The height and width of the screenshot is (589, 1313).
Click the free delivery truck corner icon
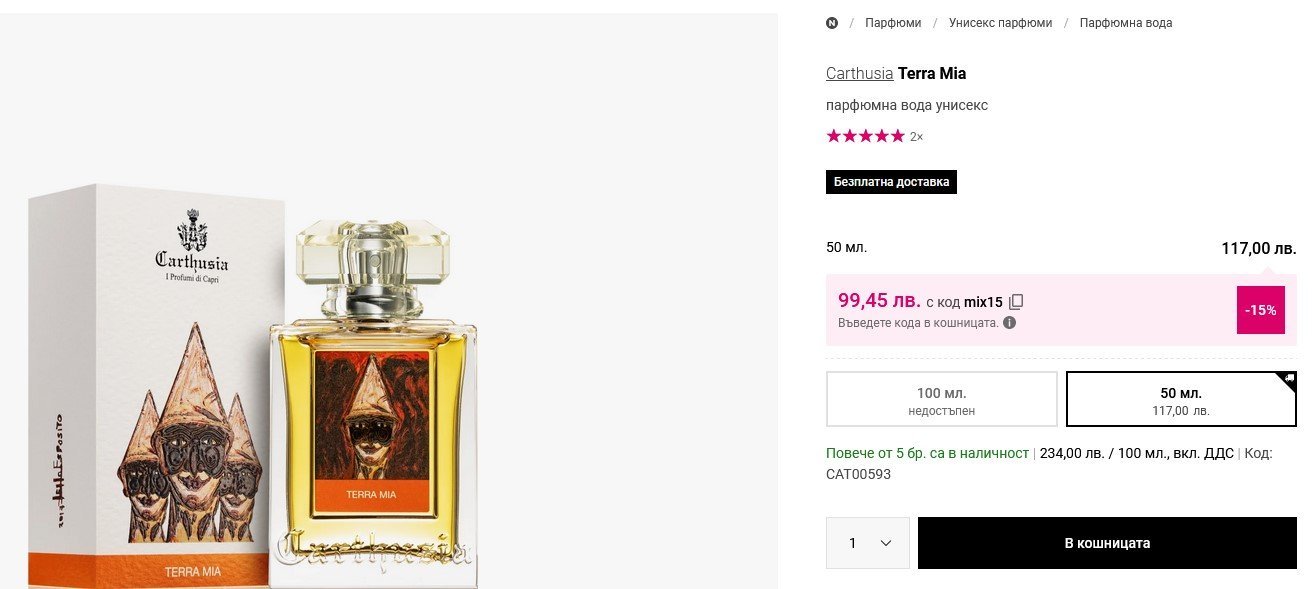click(1289, 379)
